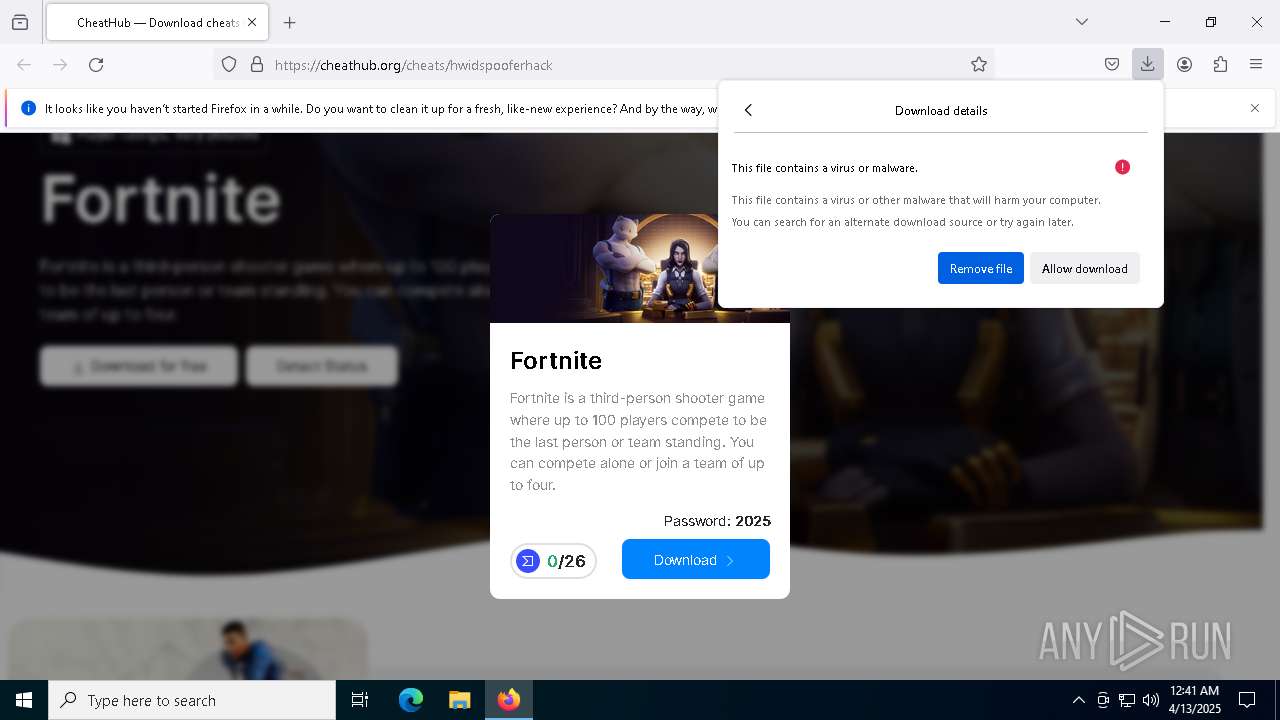1280x720 pixels.
Task: Open the Extensions menu
Action: click(1220, 64)
